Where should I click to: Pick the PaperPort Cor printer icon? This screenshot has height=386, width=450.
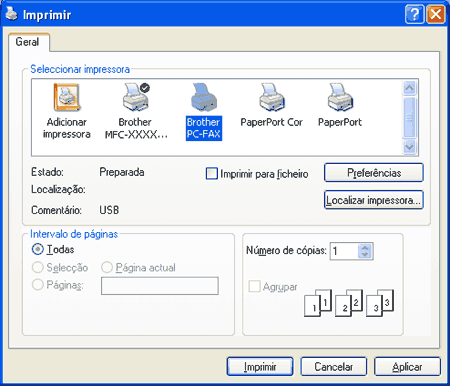pyautogui.click(x=272, y=97)
